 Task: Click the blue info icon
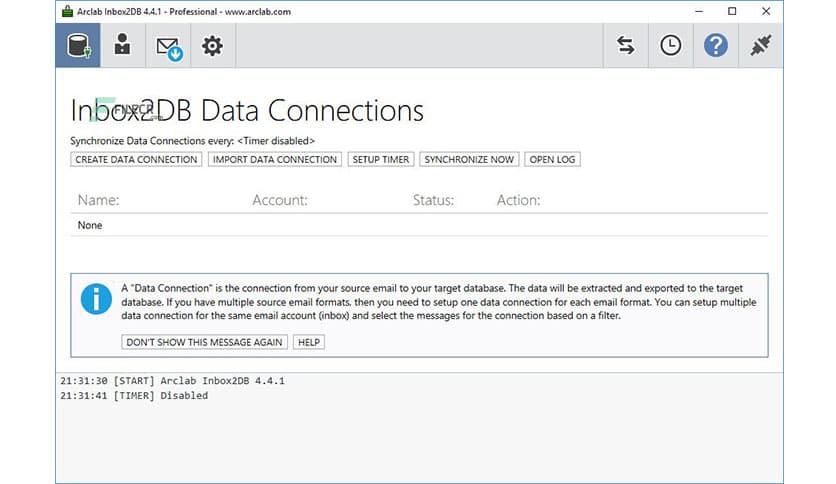coord(96,299)
